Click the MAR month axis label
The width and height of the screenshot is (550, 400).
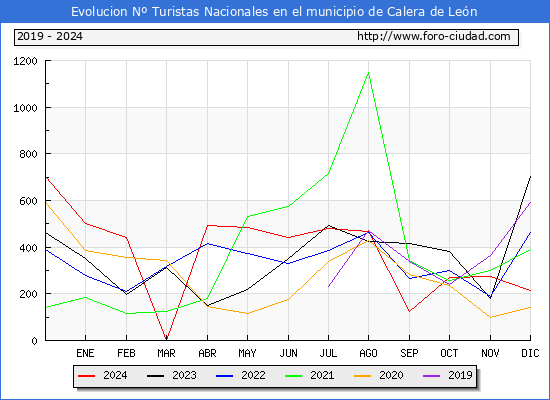coord(166,353)
